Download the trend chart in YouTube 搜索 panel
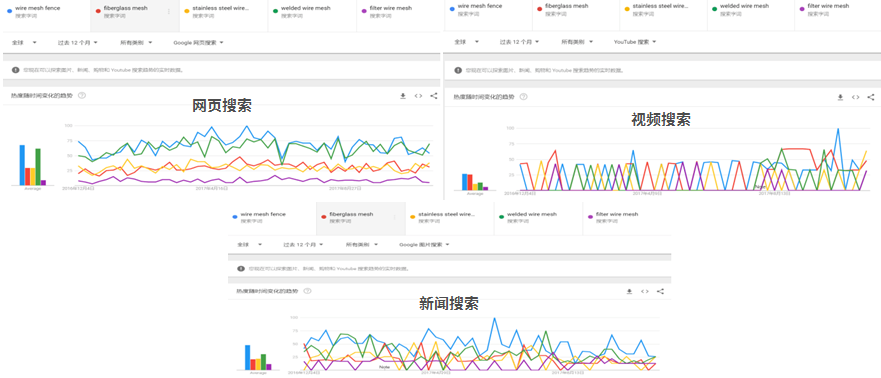 (840, 97)
